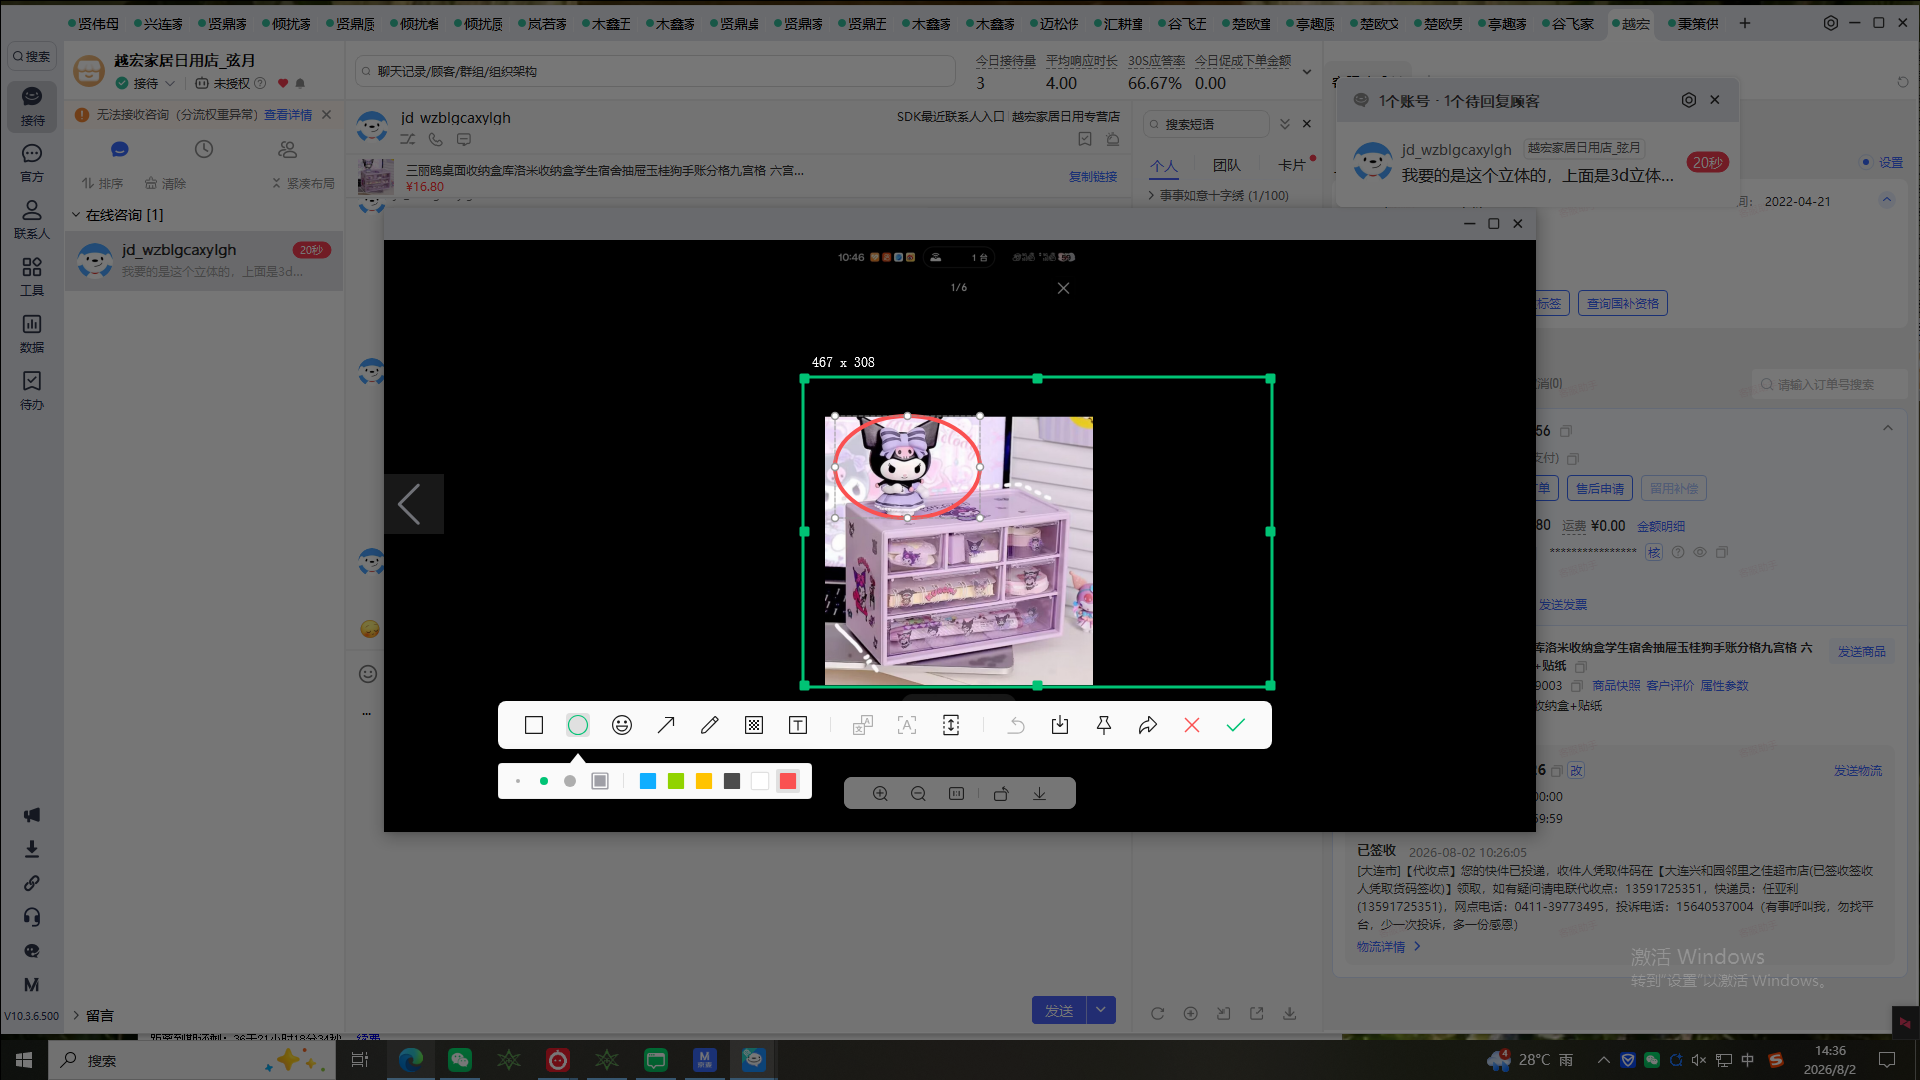Viewport: 1920px width, 1080px height.
Task: Open the 发送 button dropdown arrow
Action: tap(1101, 1010)
